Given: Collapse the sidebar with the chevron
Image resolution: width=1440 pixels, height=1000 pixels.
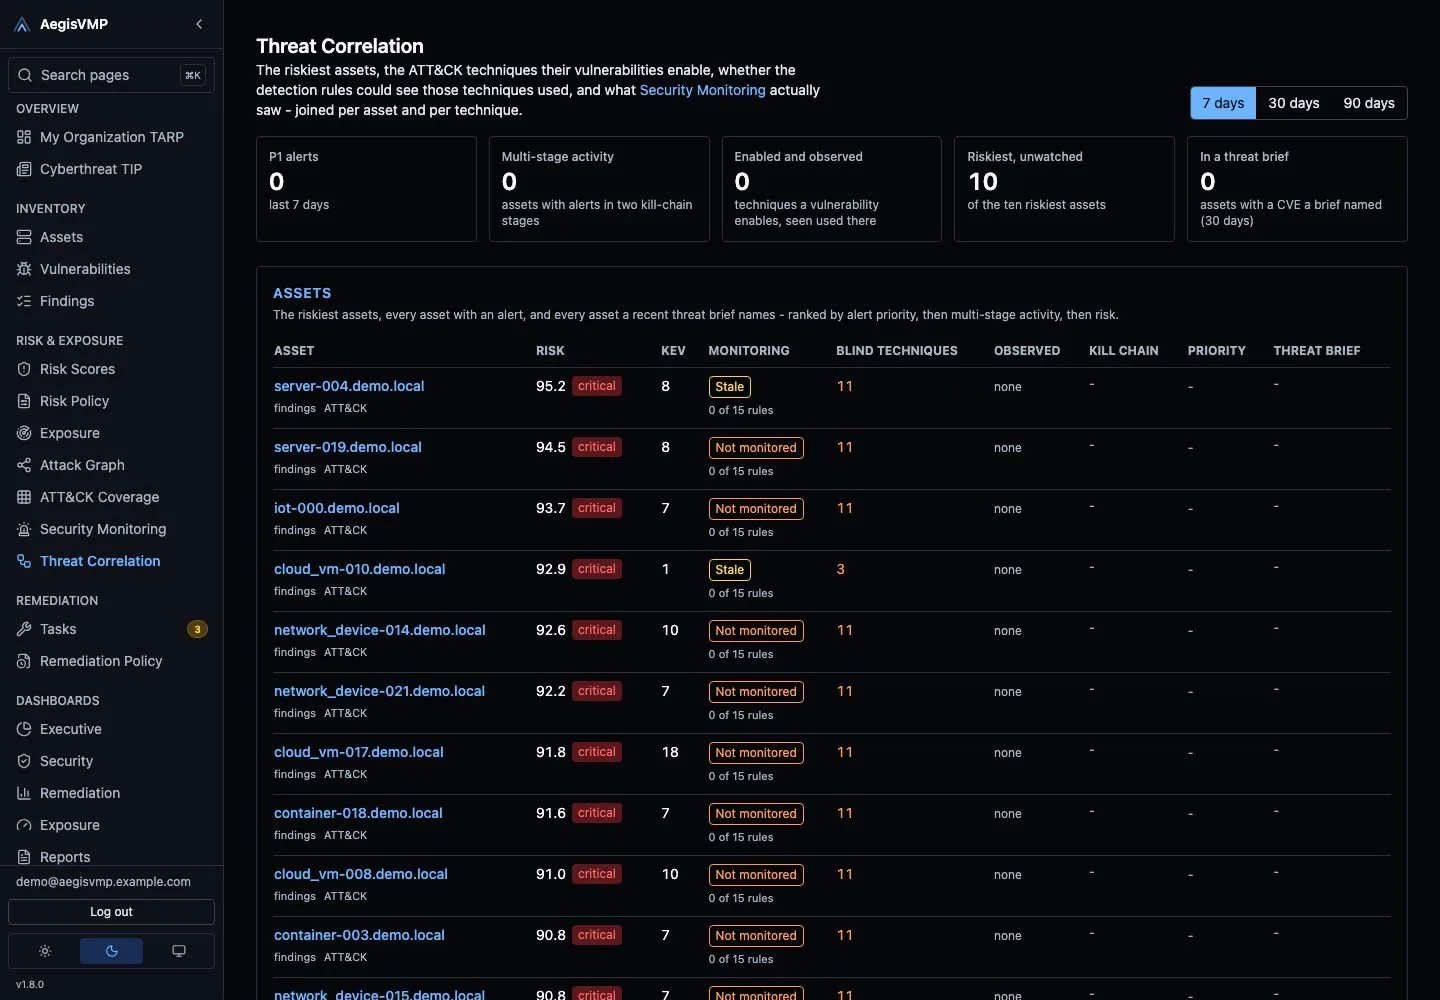Looking at the screenshot, I should 199,24.
